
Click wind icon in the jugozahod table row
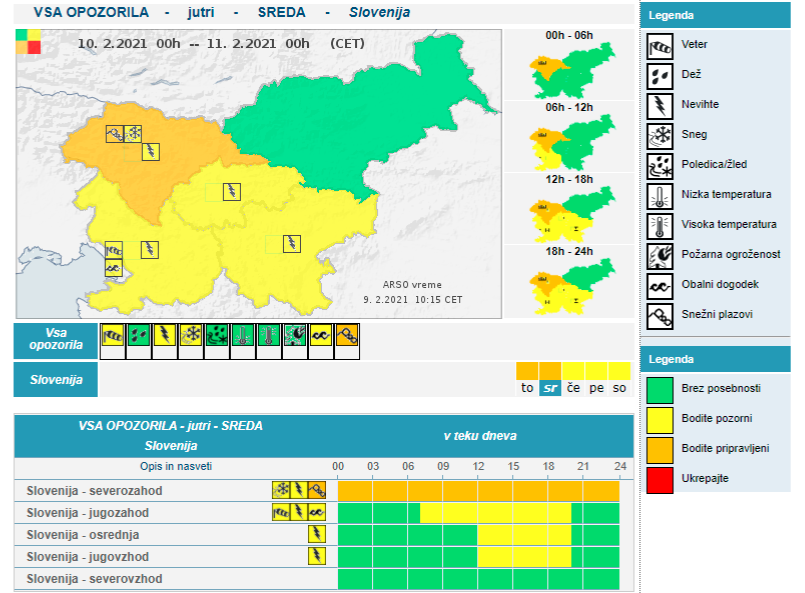pos(282,512)
